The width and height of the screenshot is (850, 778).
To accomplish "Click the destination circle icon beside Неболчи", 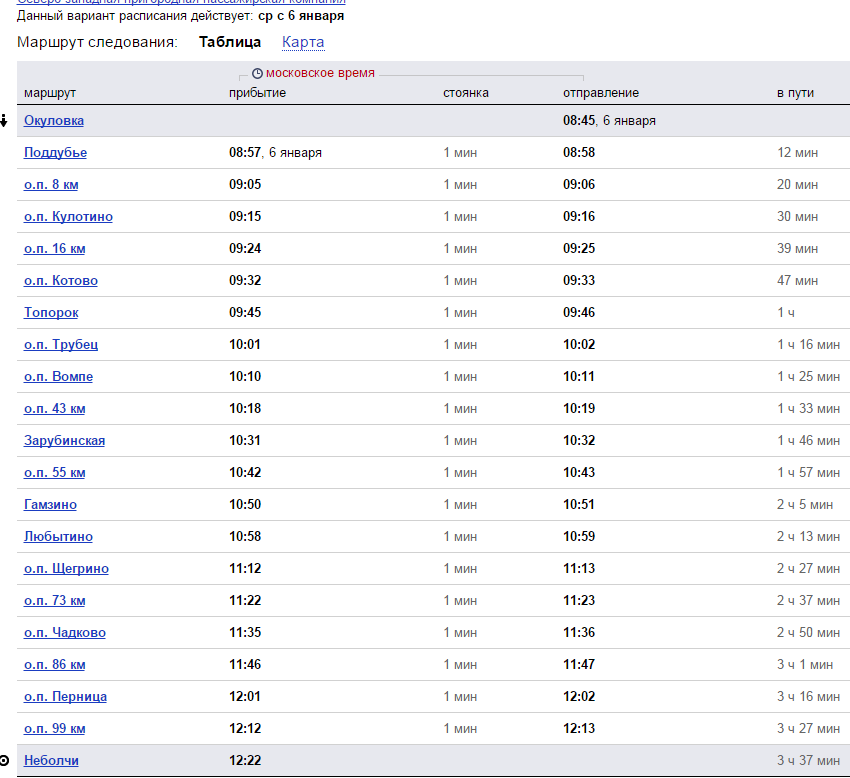I will (4, 761).
